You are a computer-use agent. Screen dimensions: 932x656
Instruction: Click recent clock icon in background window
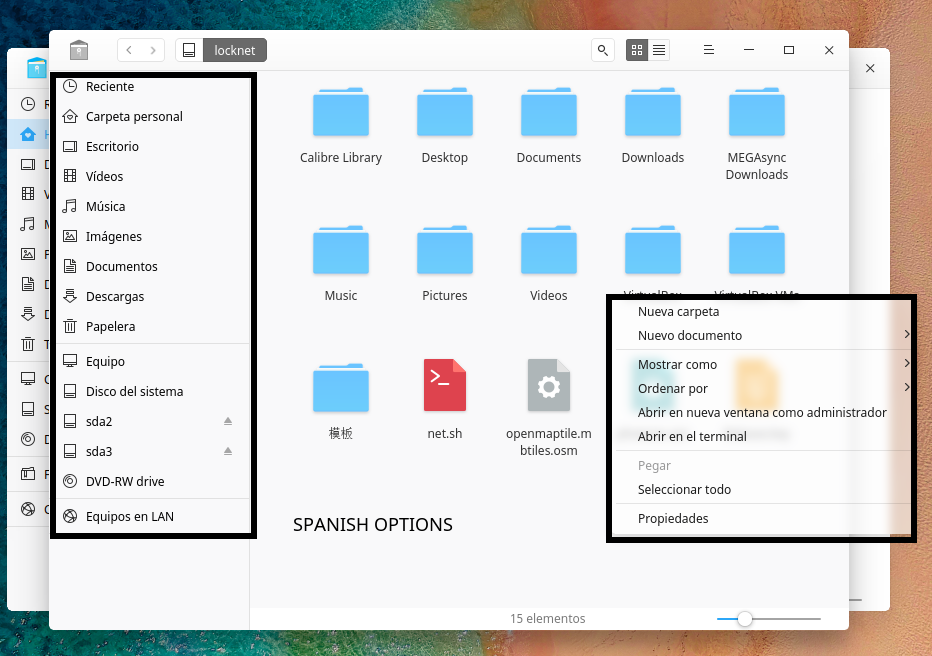(x=28, y=105)
